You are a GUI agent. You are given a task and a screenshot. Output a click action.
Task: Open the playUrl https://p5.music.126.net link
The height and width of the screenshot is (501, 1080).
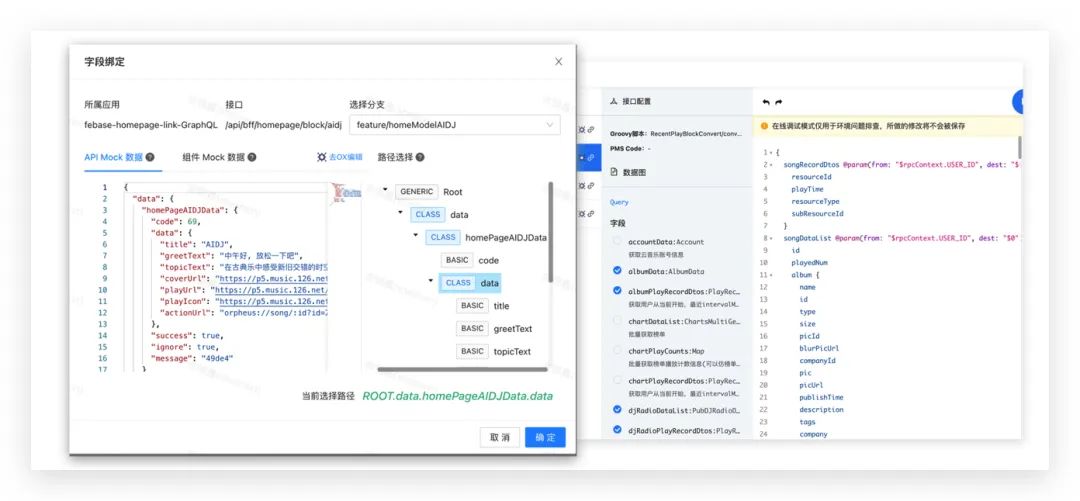pyautogui.click(x=269, y=291)
